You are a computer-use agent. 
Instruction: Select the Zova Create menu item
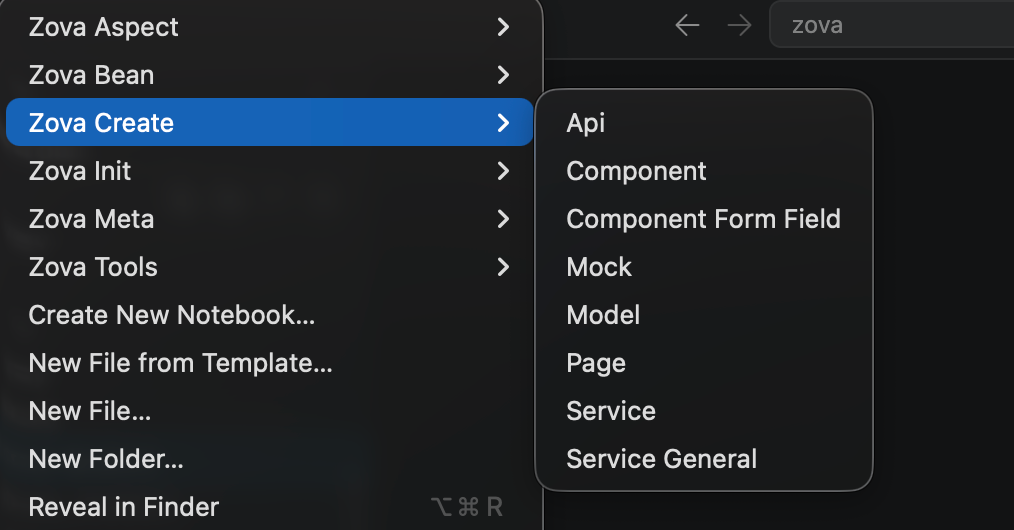pyautogui.click(x=270, y=123)
